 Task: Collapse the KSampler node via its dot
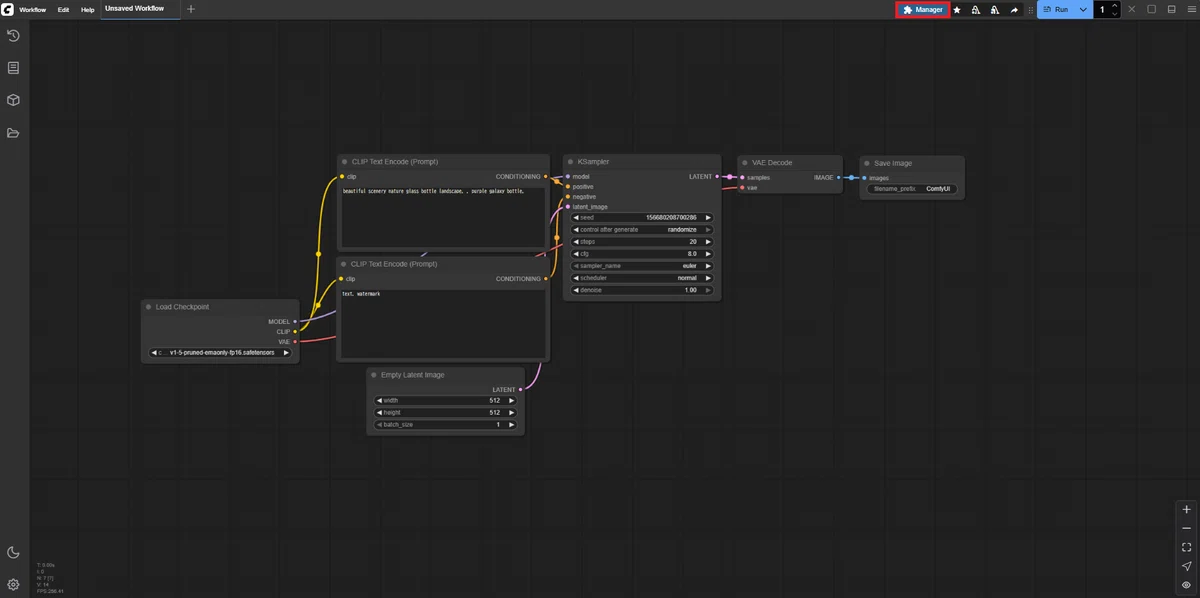tap(569, 161)
